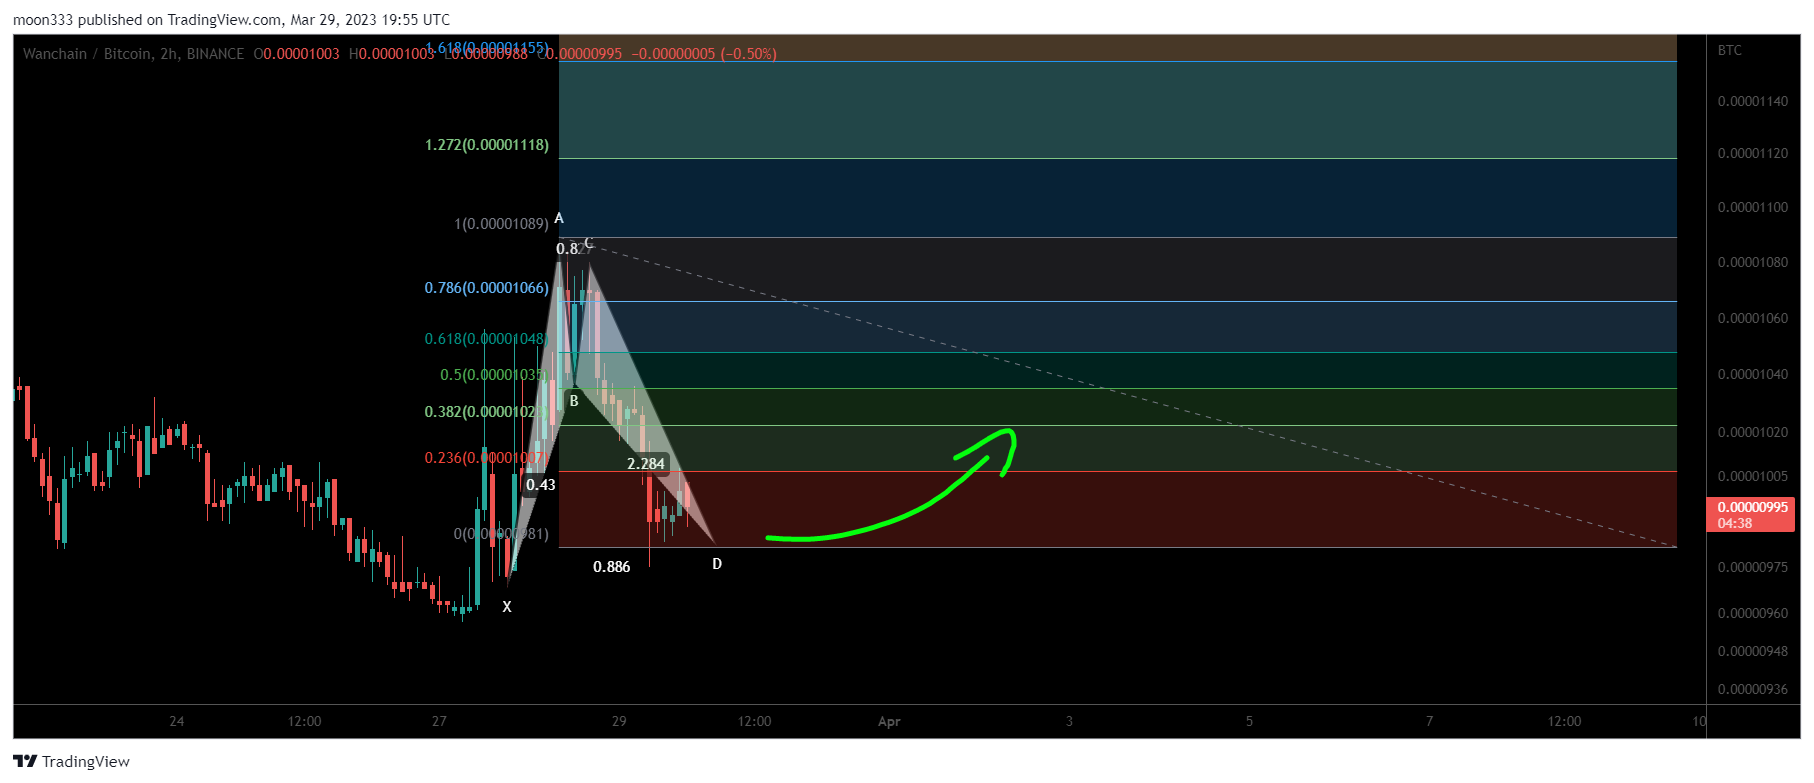
Task: Click the 0.382 Fibonacci level label
Action: coord(486,412)
